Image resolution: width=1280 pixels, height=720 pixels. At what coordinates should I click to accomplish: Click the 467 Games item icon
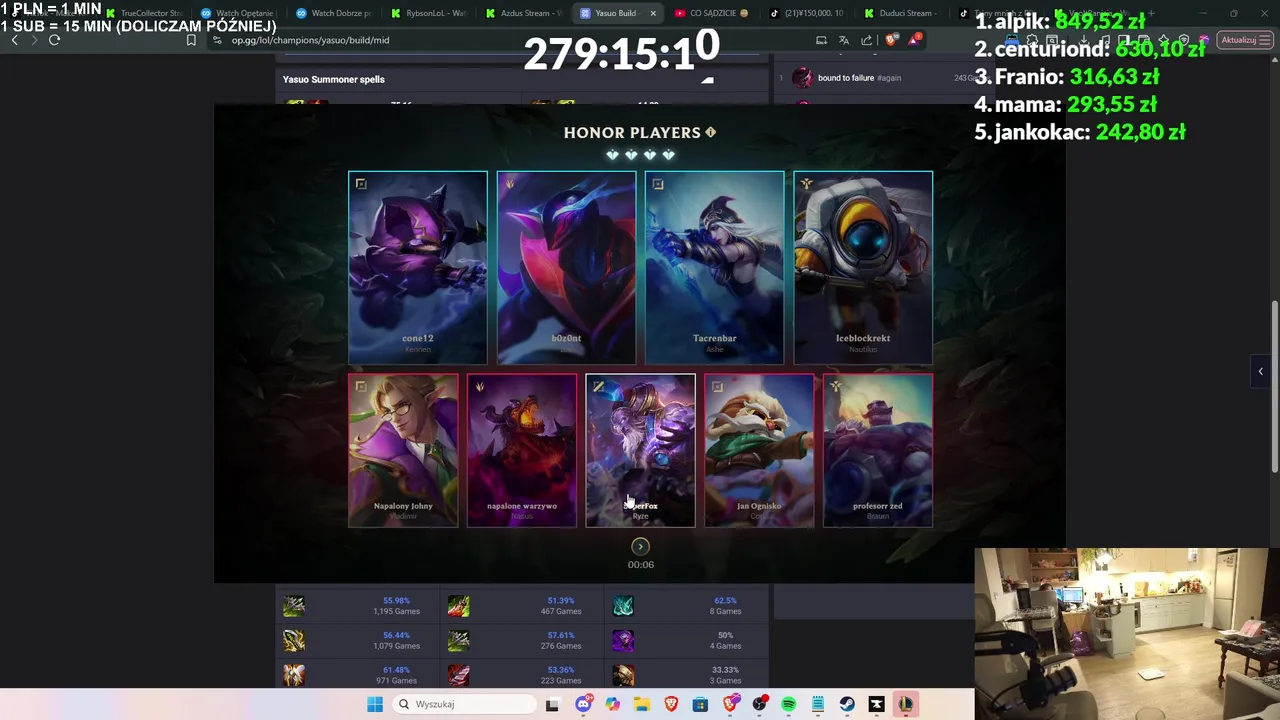point(459,605)
